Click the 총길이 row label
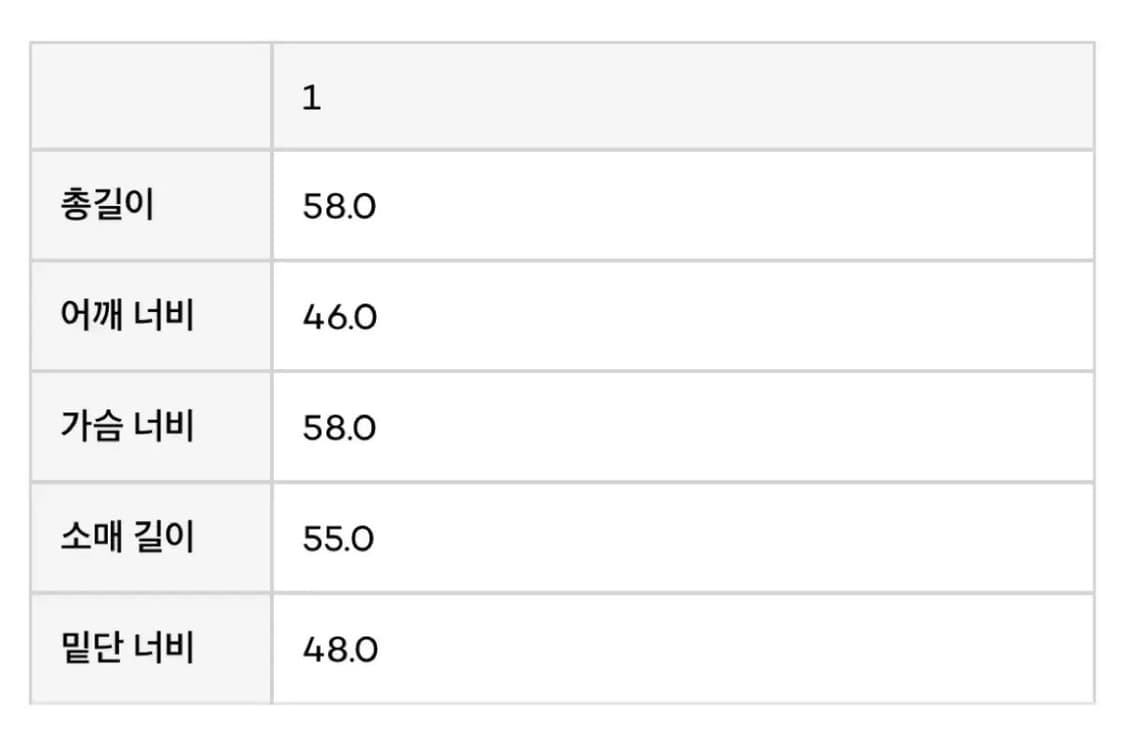The width and height of the screenshot is (1125, 732). tap(107, 206)
